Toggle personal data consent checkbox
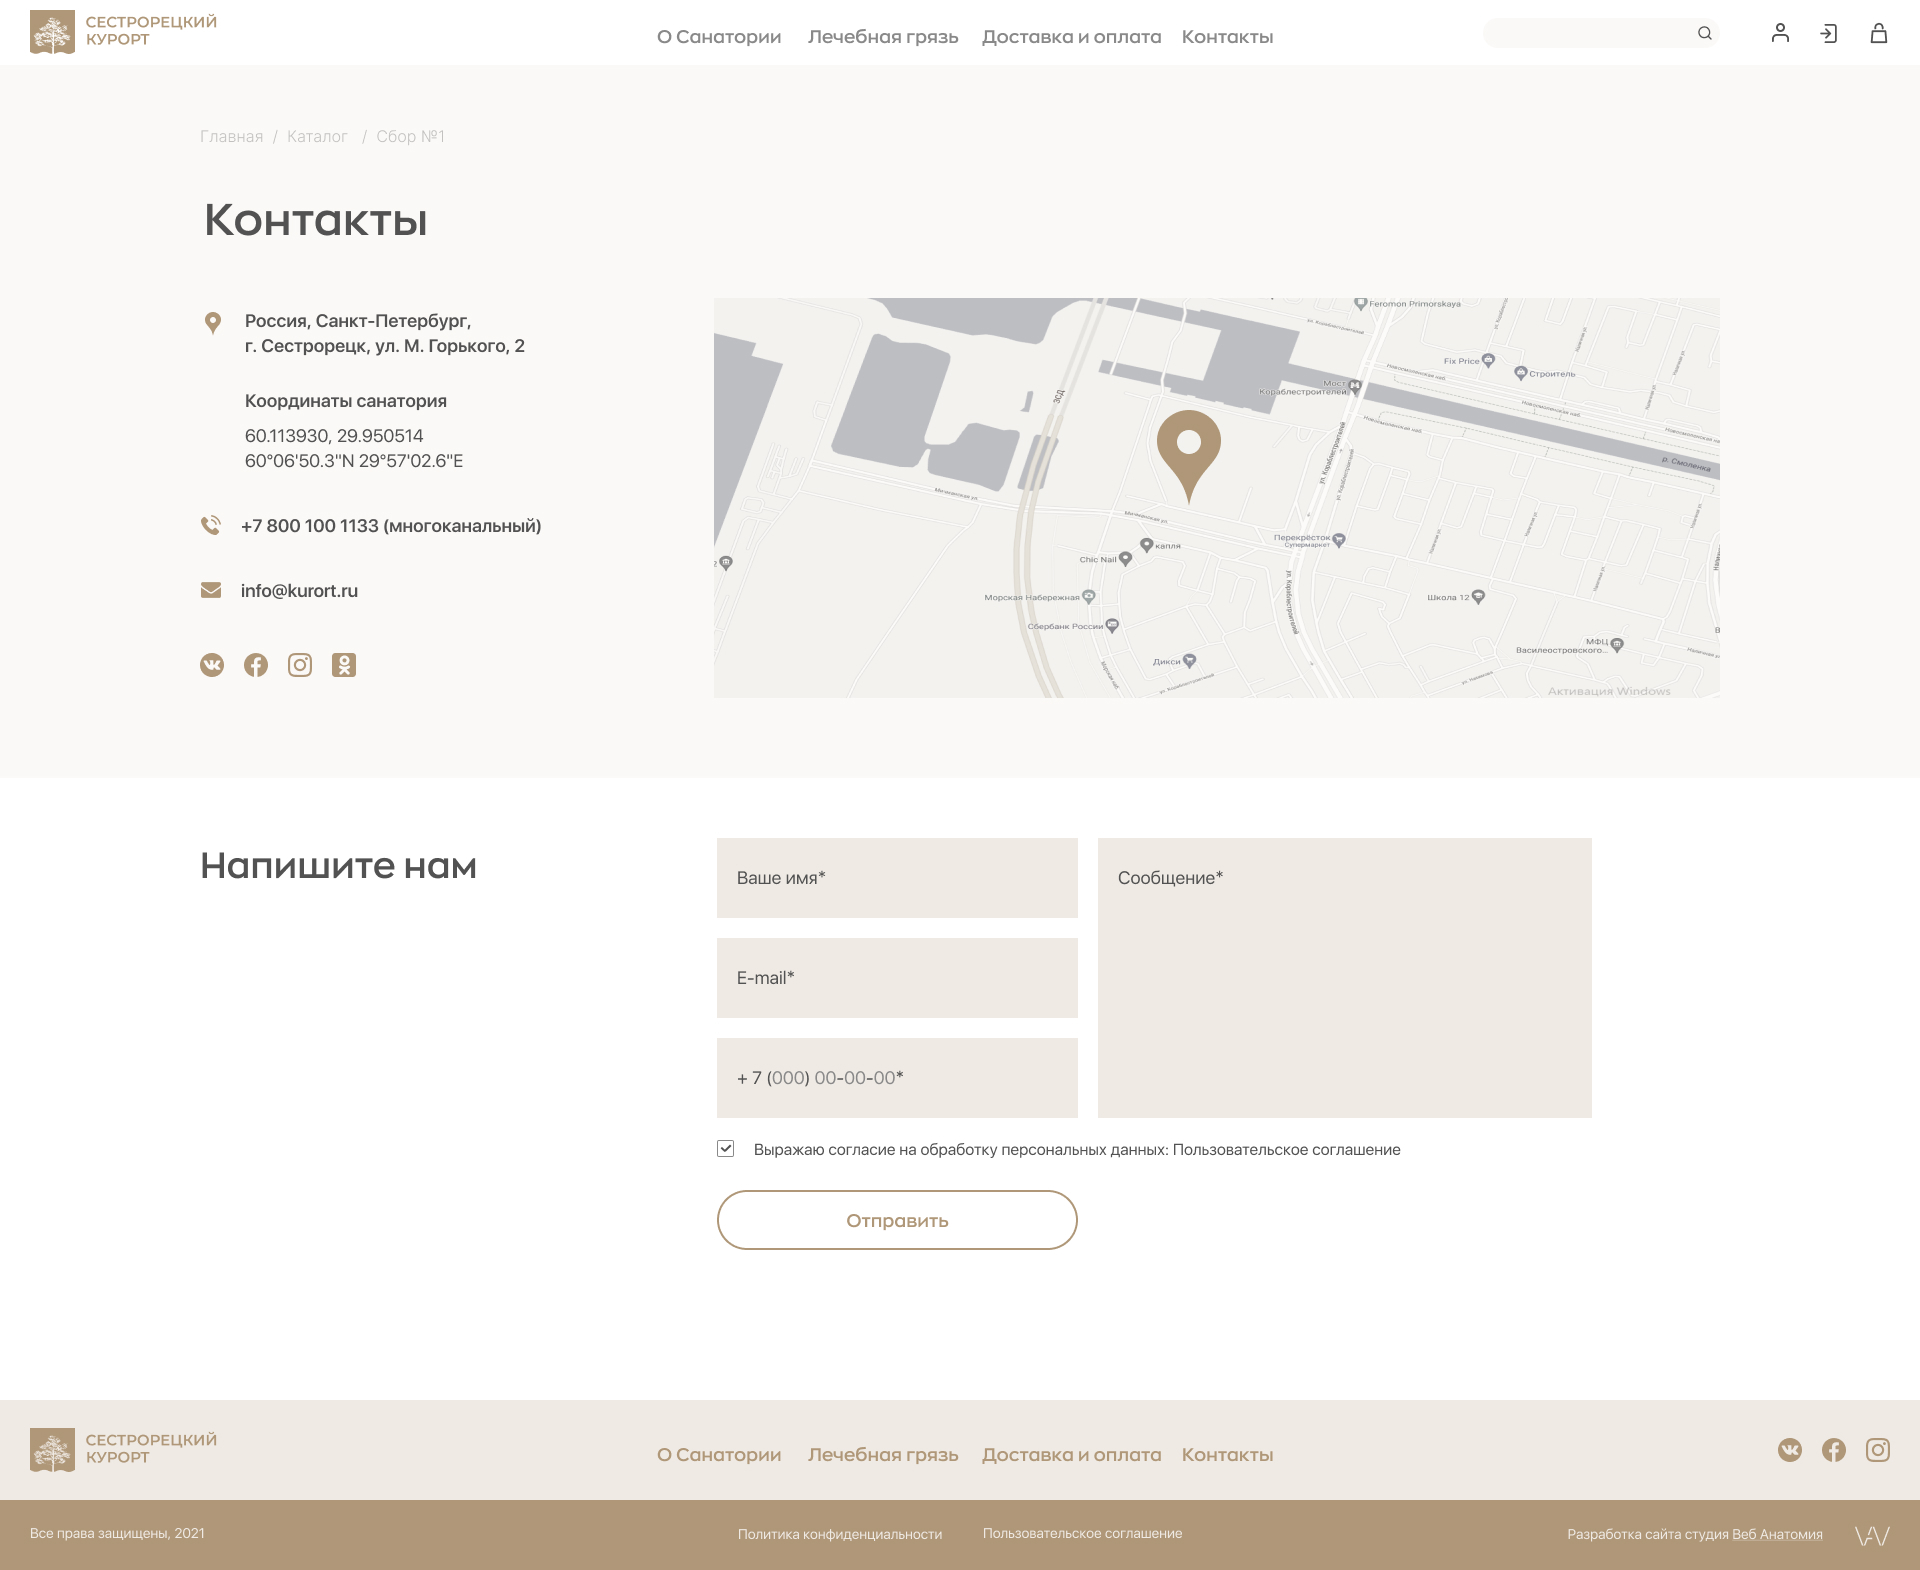 pos(726,1149)
